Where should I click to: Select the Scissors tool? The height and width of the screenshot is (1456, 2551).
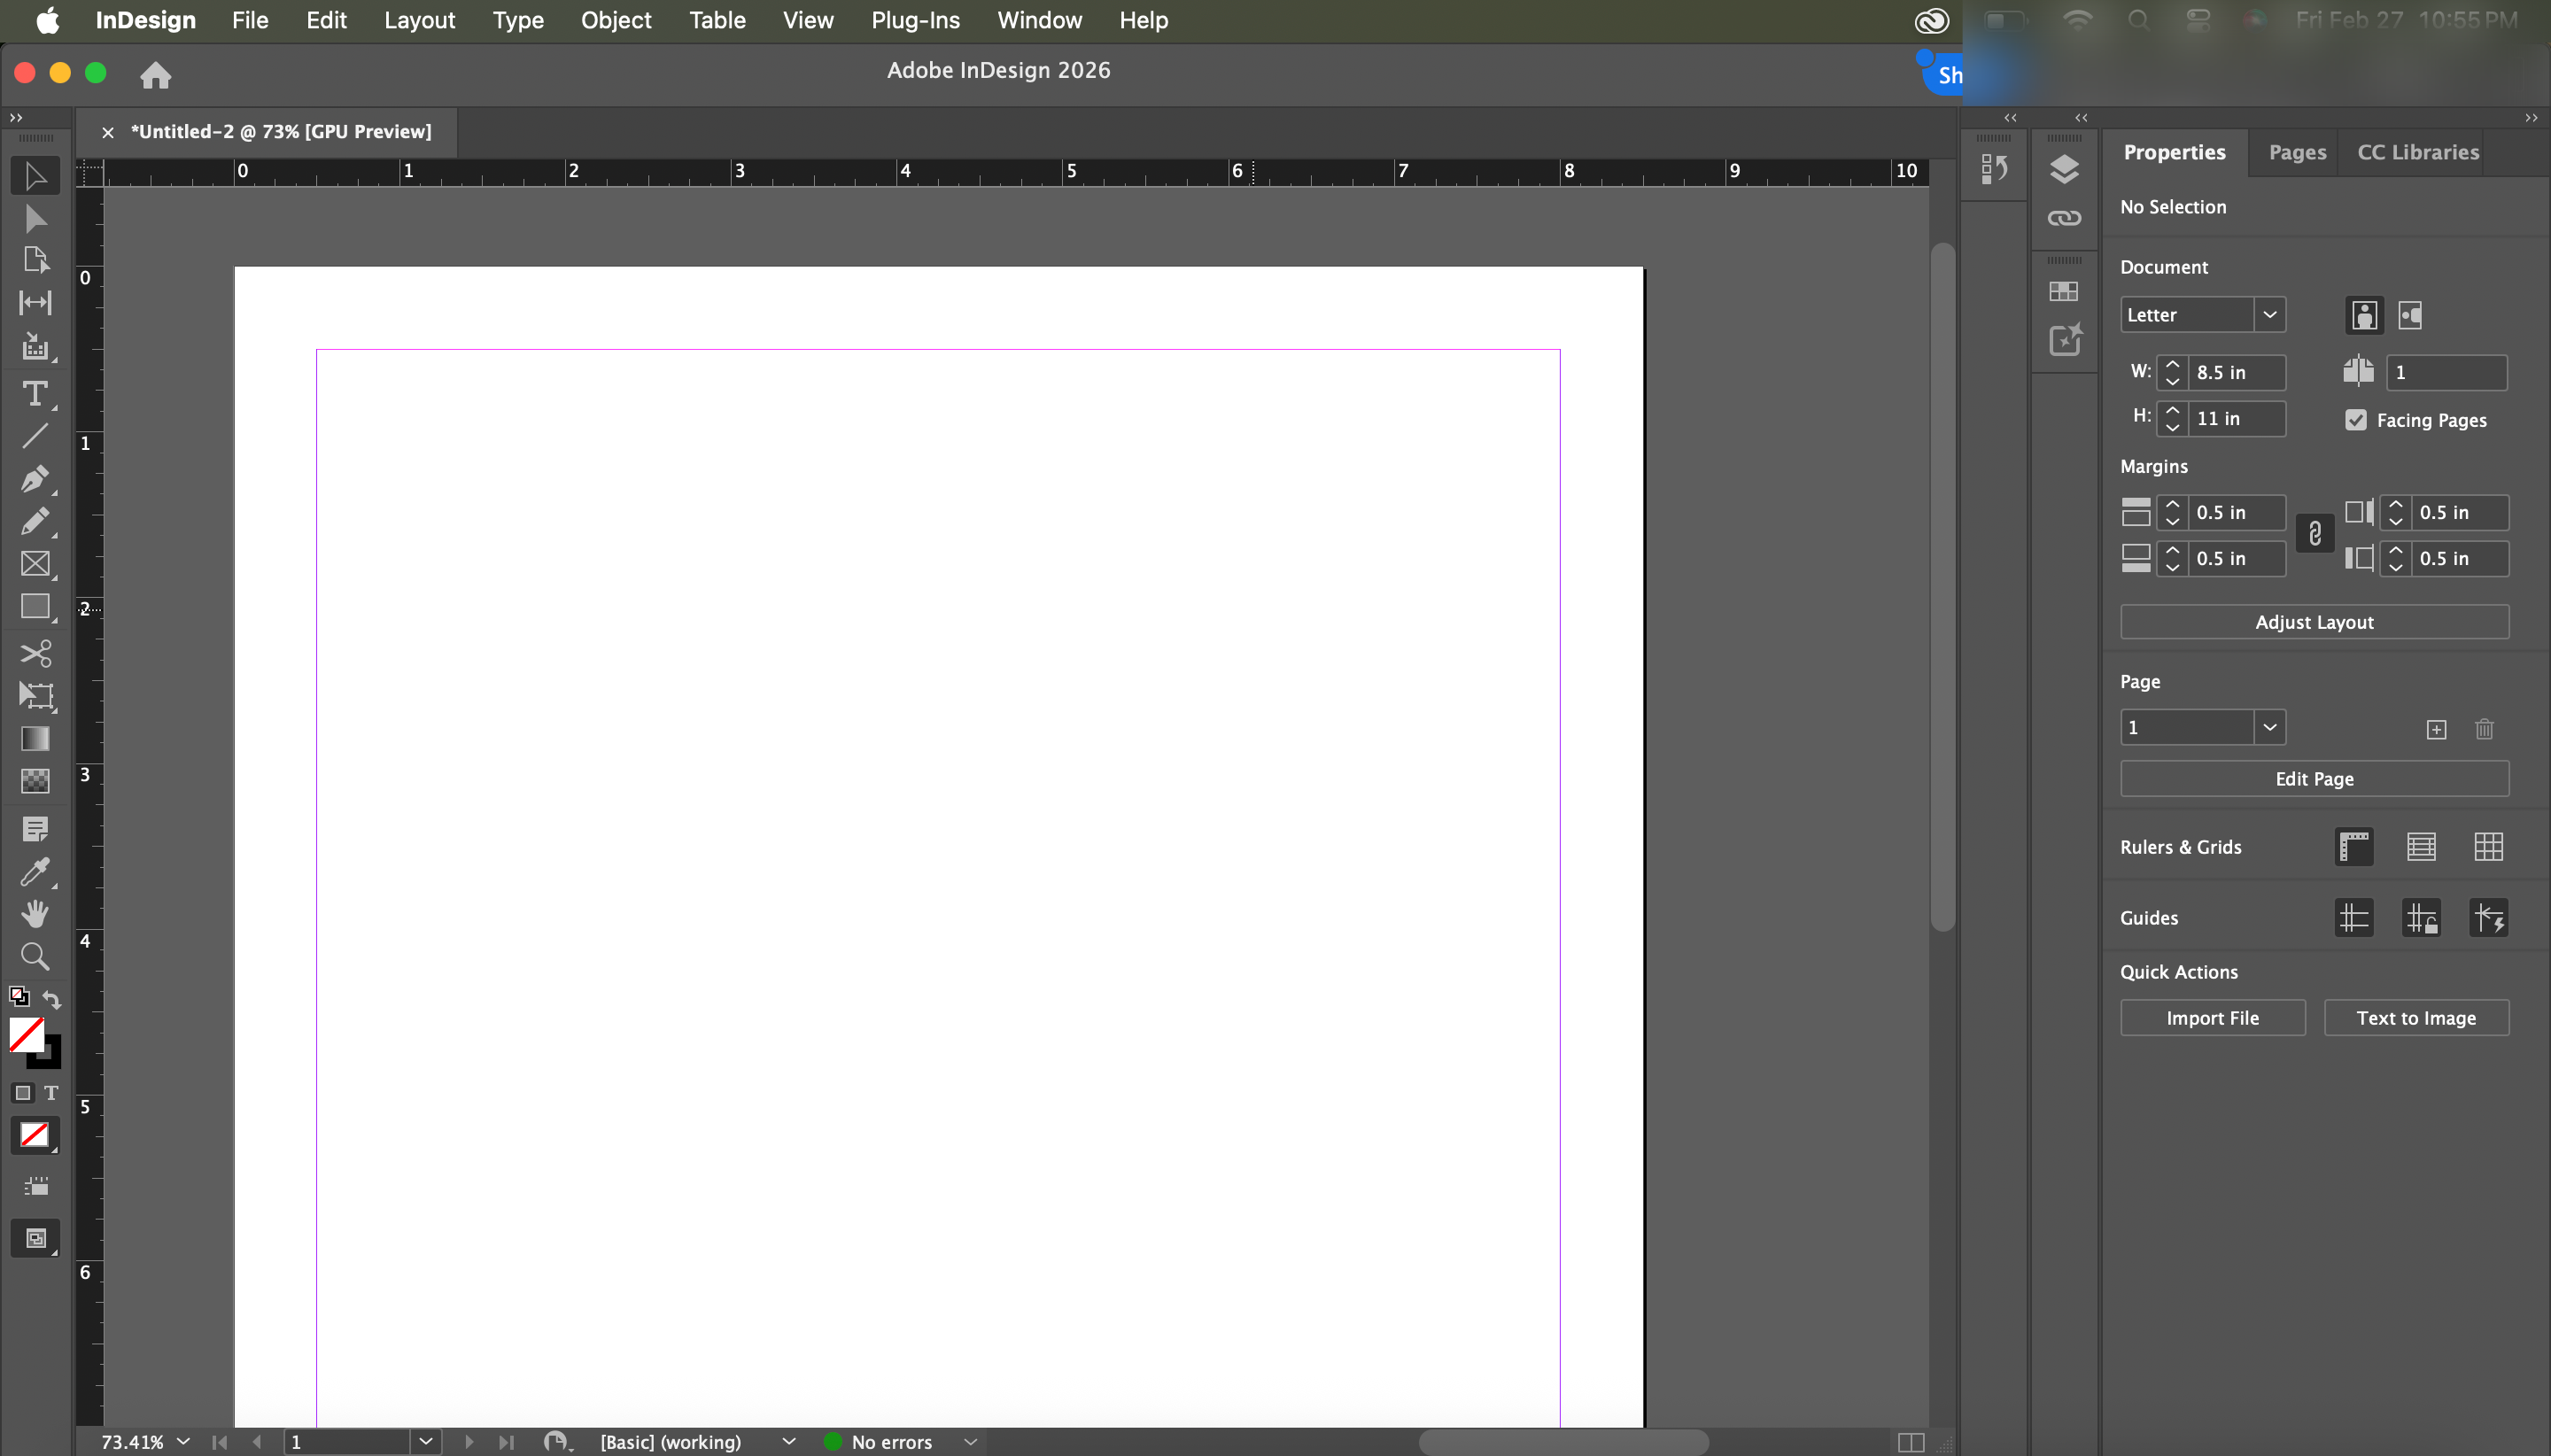pos(35,654)
